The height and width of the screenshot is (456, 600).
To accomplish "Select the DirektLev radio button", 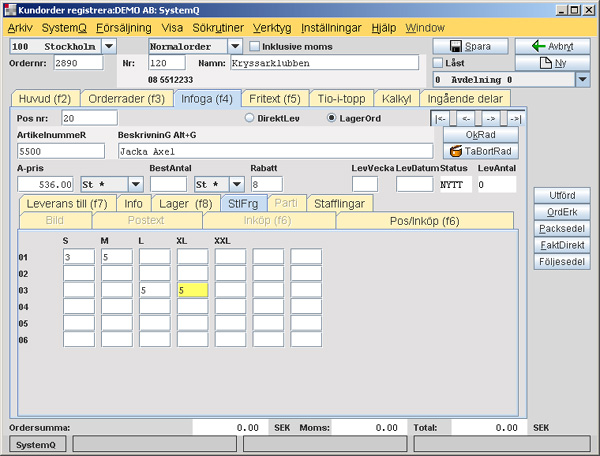I will [249, 118].
